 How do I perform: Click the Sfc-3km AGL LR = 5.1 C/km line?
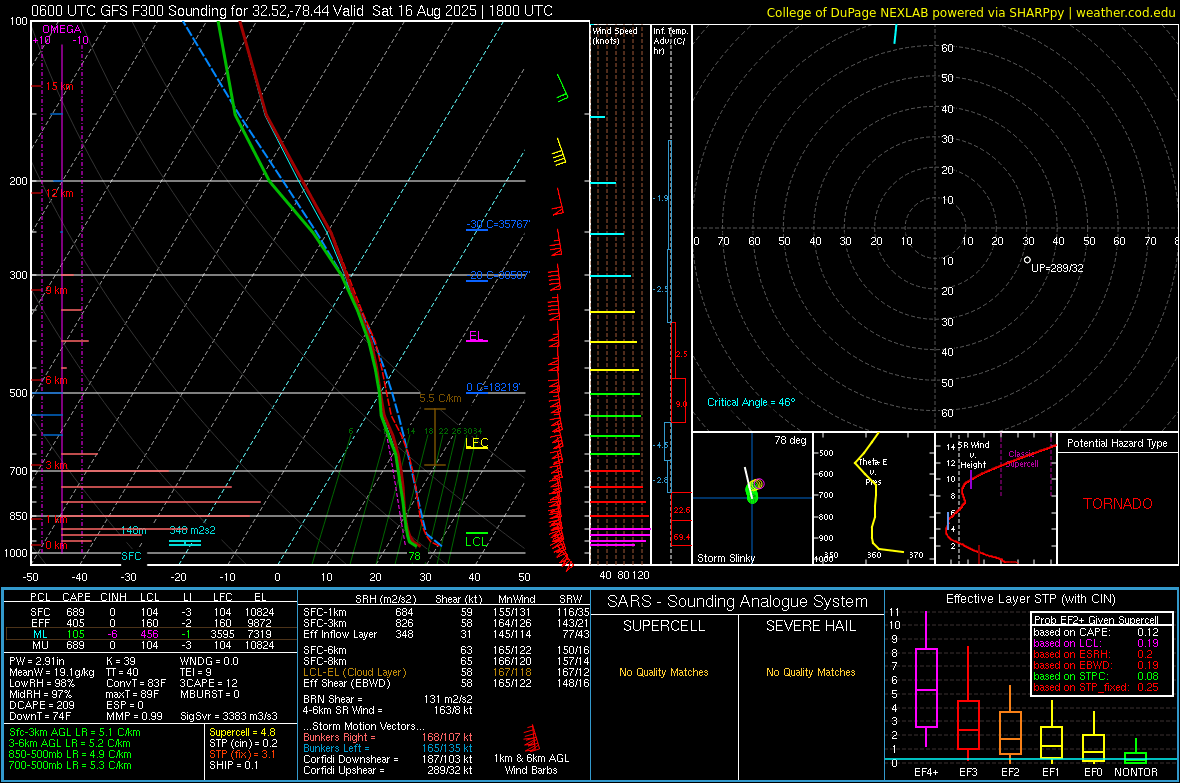pos(75,732)
